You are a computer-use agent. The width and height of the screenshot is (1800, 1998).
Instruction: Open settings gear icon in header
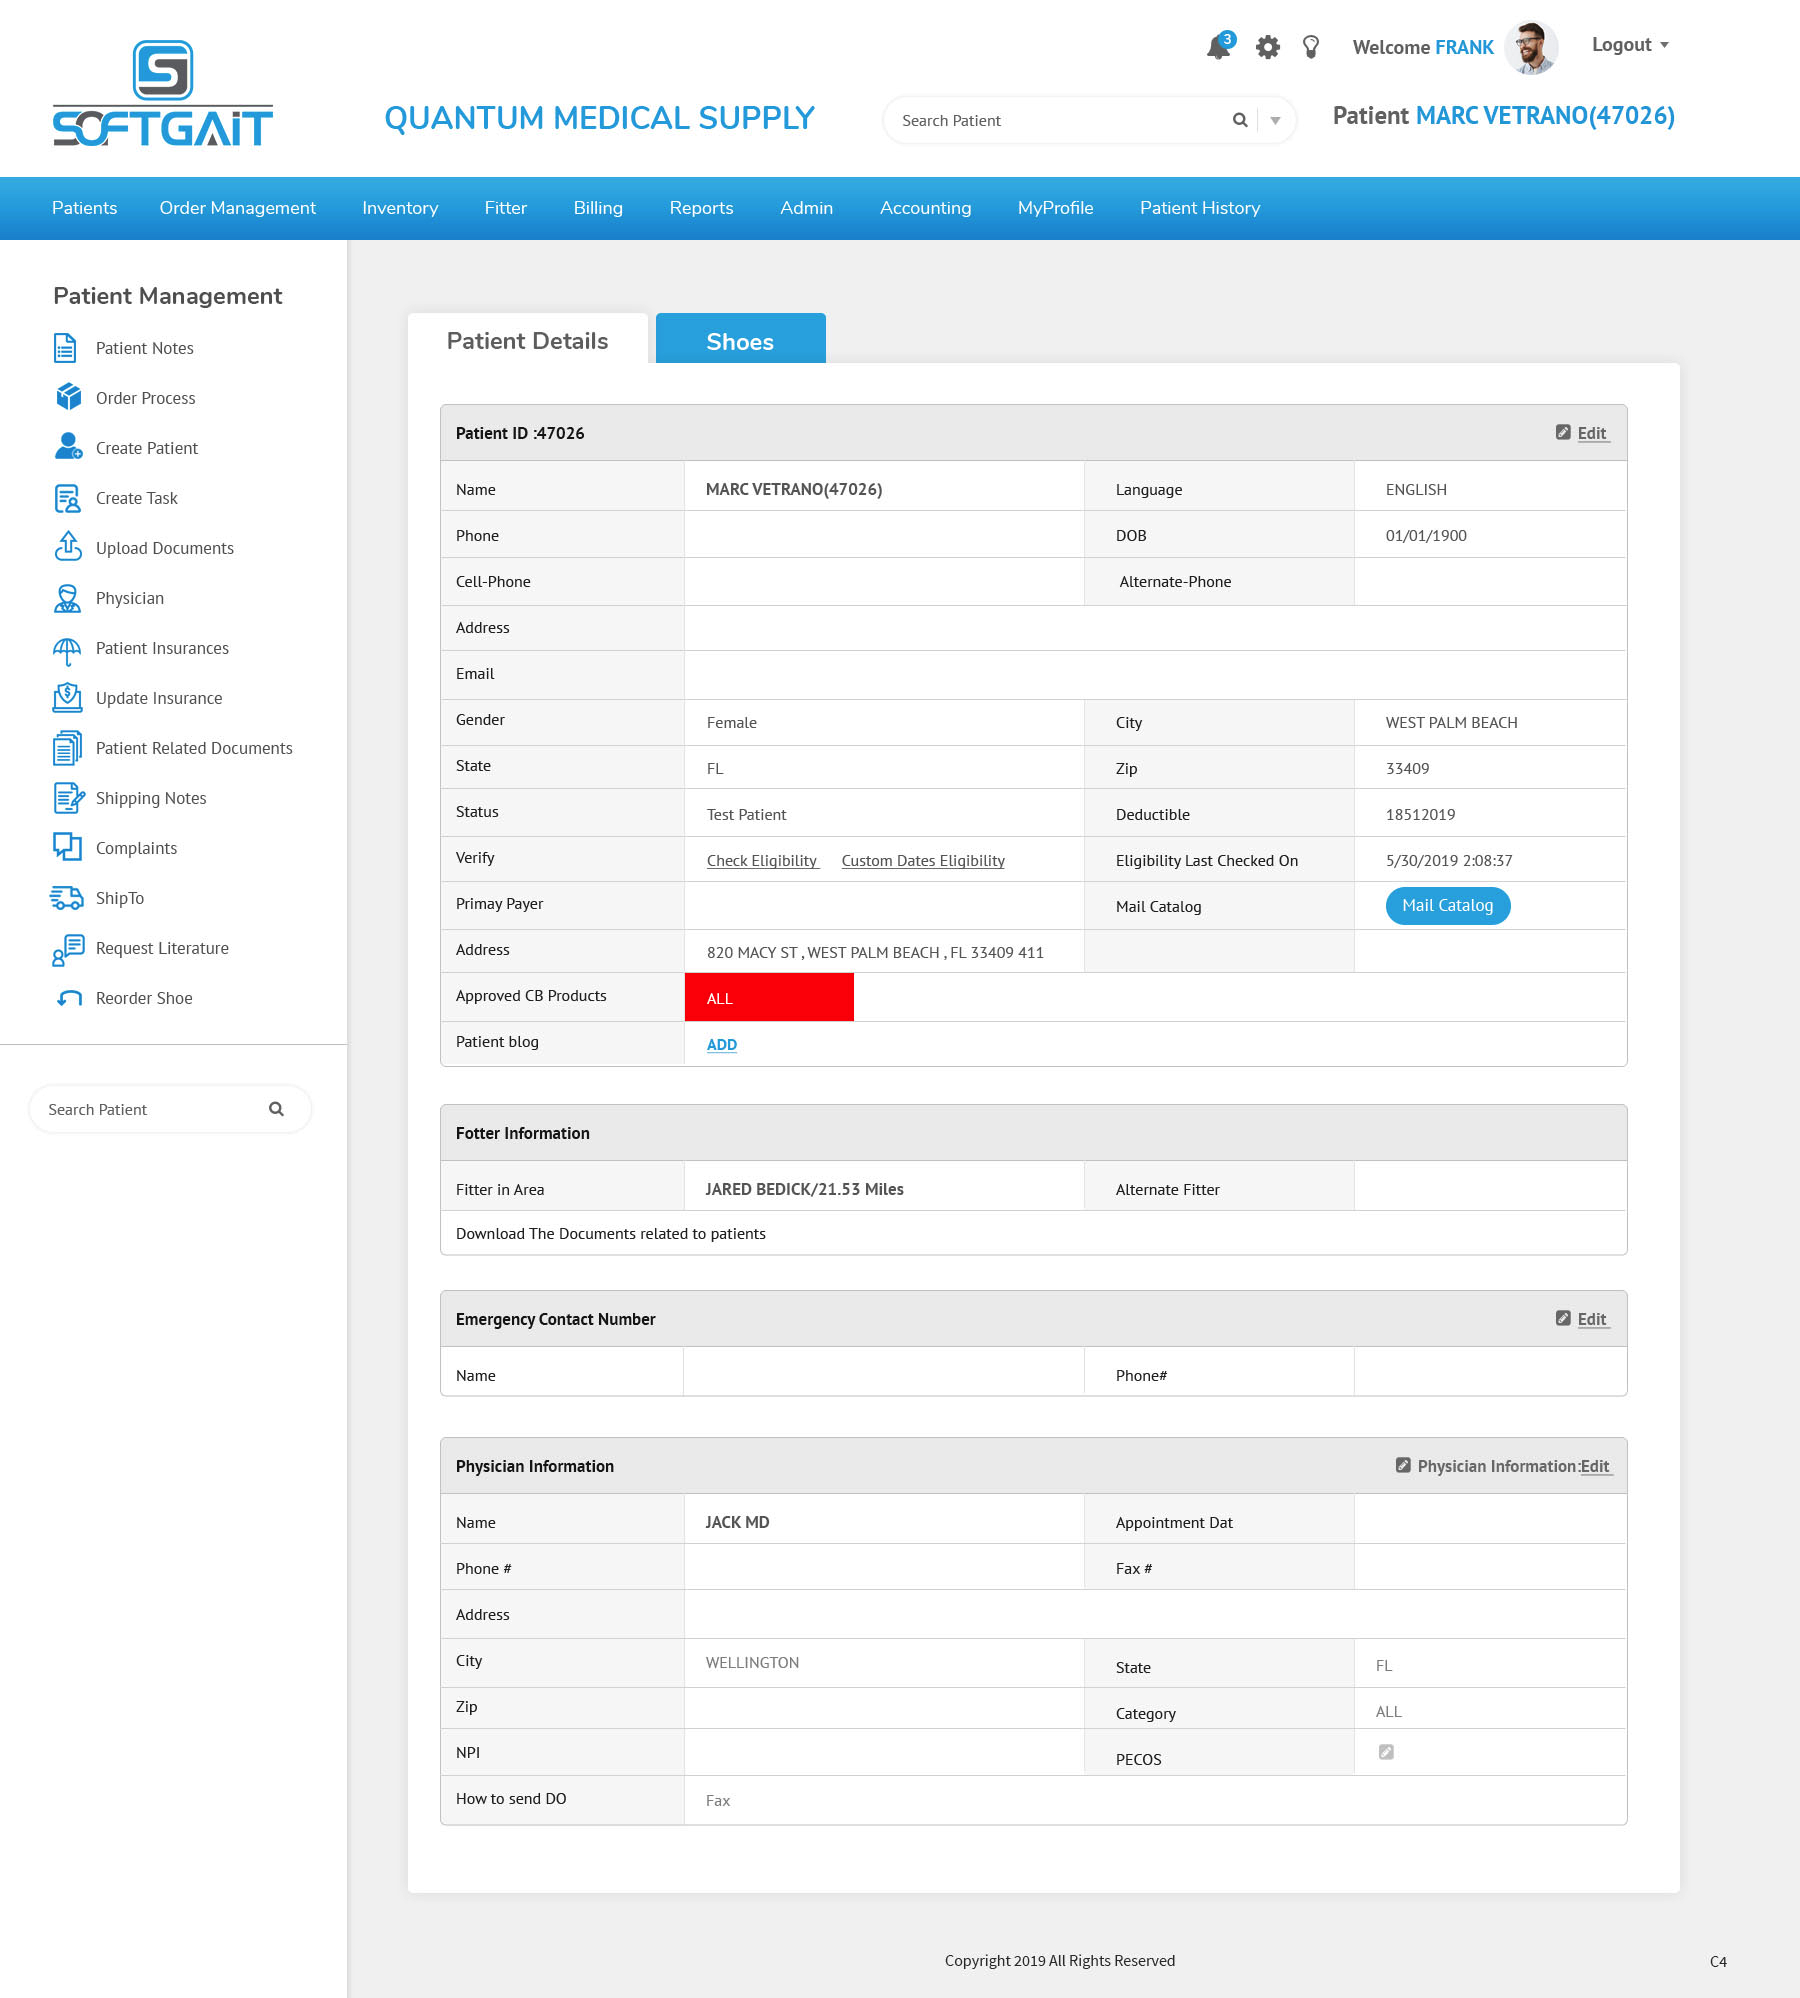click(x=1268, y=47)
